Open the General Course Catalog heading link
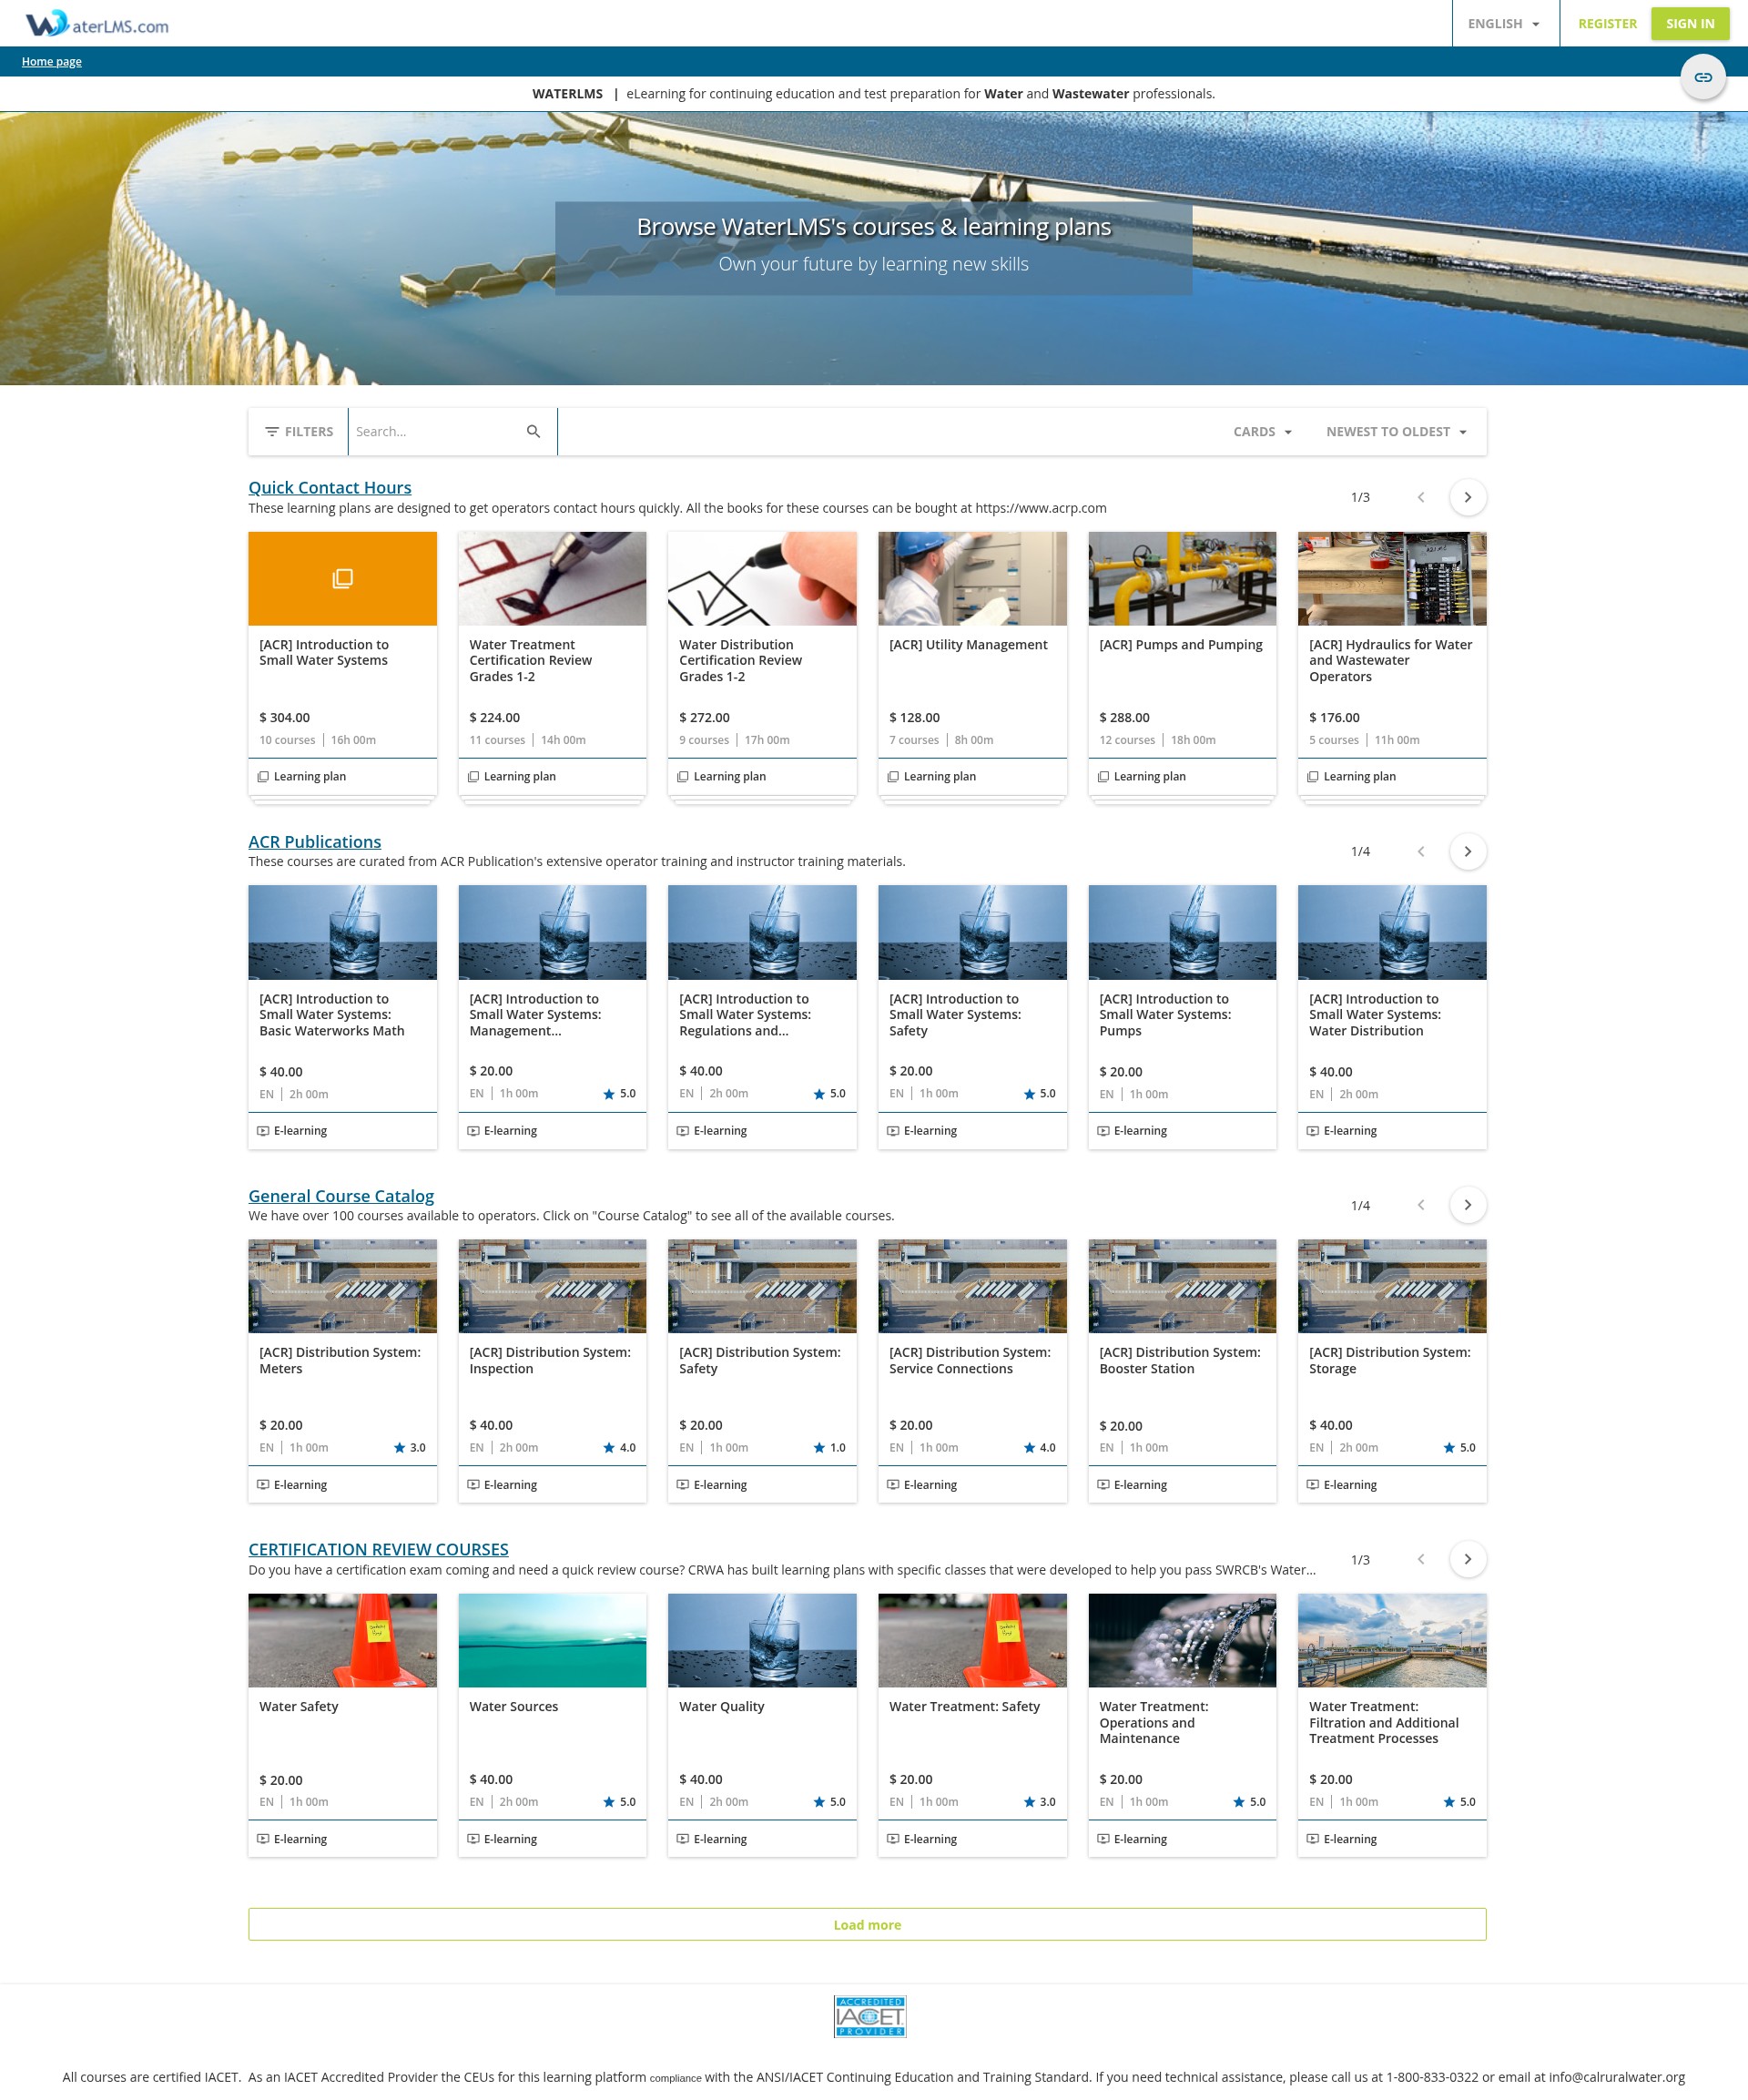This screenshot has height=2100, width=1748. point(341,1195)
